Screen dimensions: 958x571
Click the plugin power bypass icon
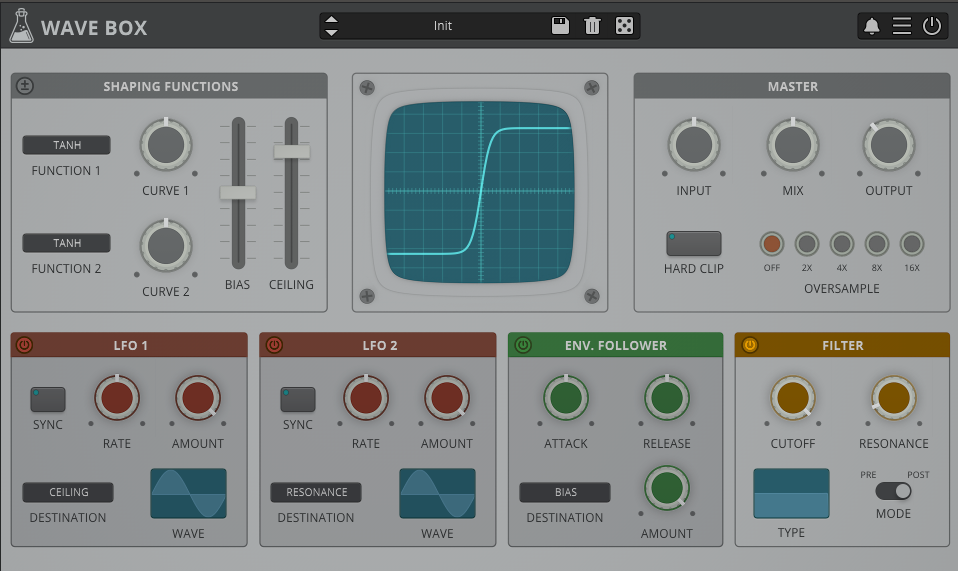(932, 26)
